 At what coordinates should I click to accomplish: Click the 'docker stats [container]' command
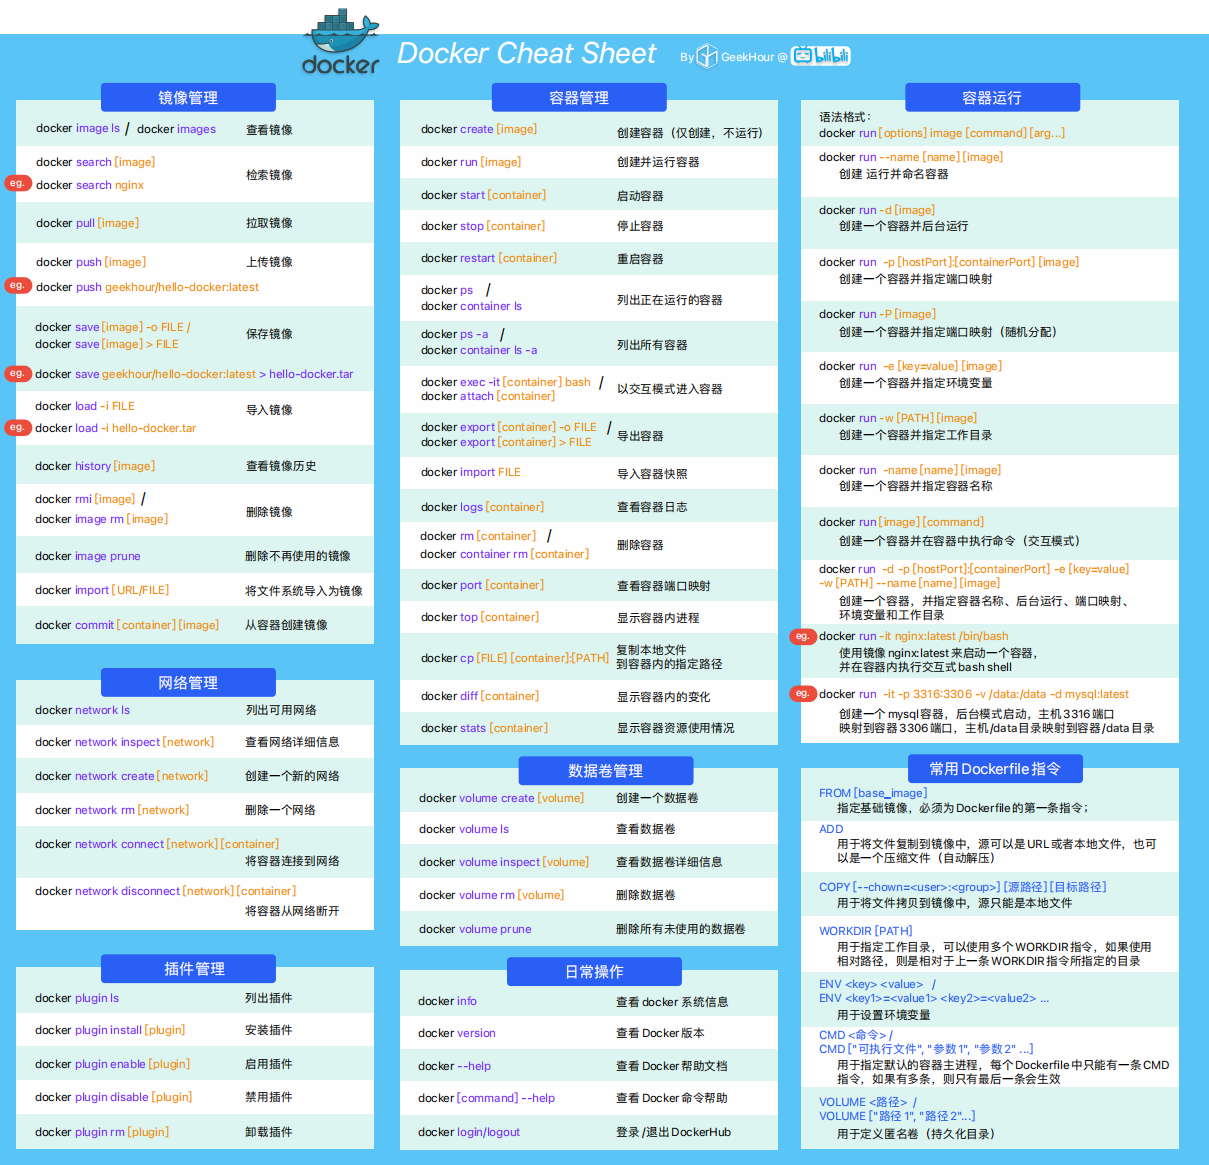pyautogui.click(x=484, y=728)
